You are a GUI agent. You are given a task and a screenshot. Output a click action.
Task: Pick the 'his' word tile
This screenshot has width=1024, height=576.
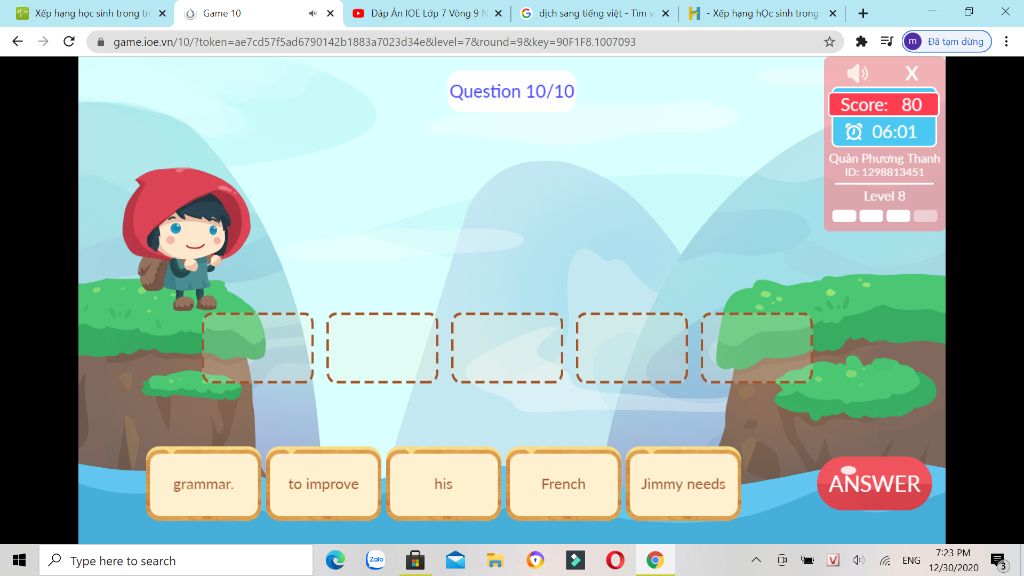tap(443, 484)
